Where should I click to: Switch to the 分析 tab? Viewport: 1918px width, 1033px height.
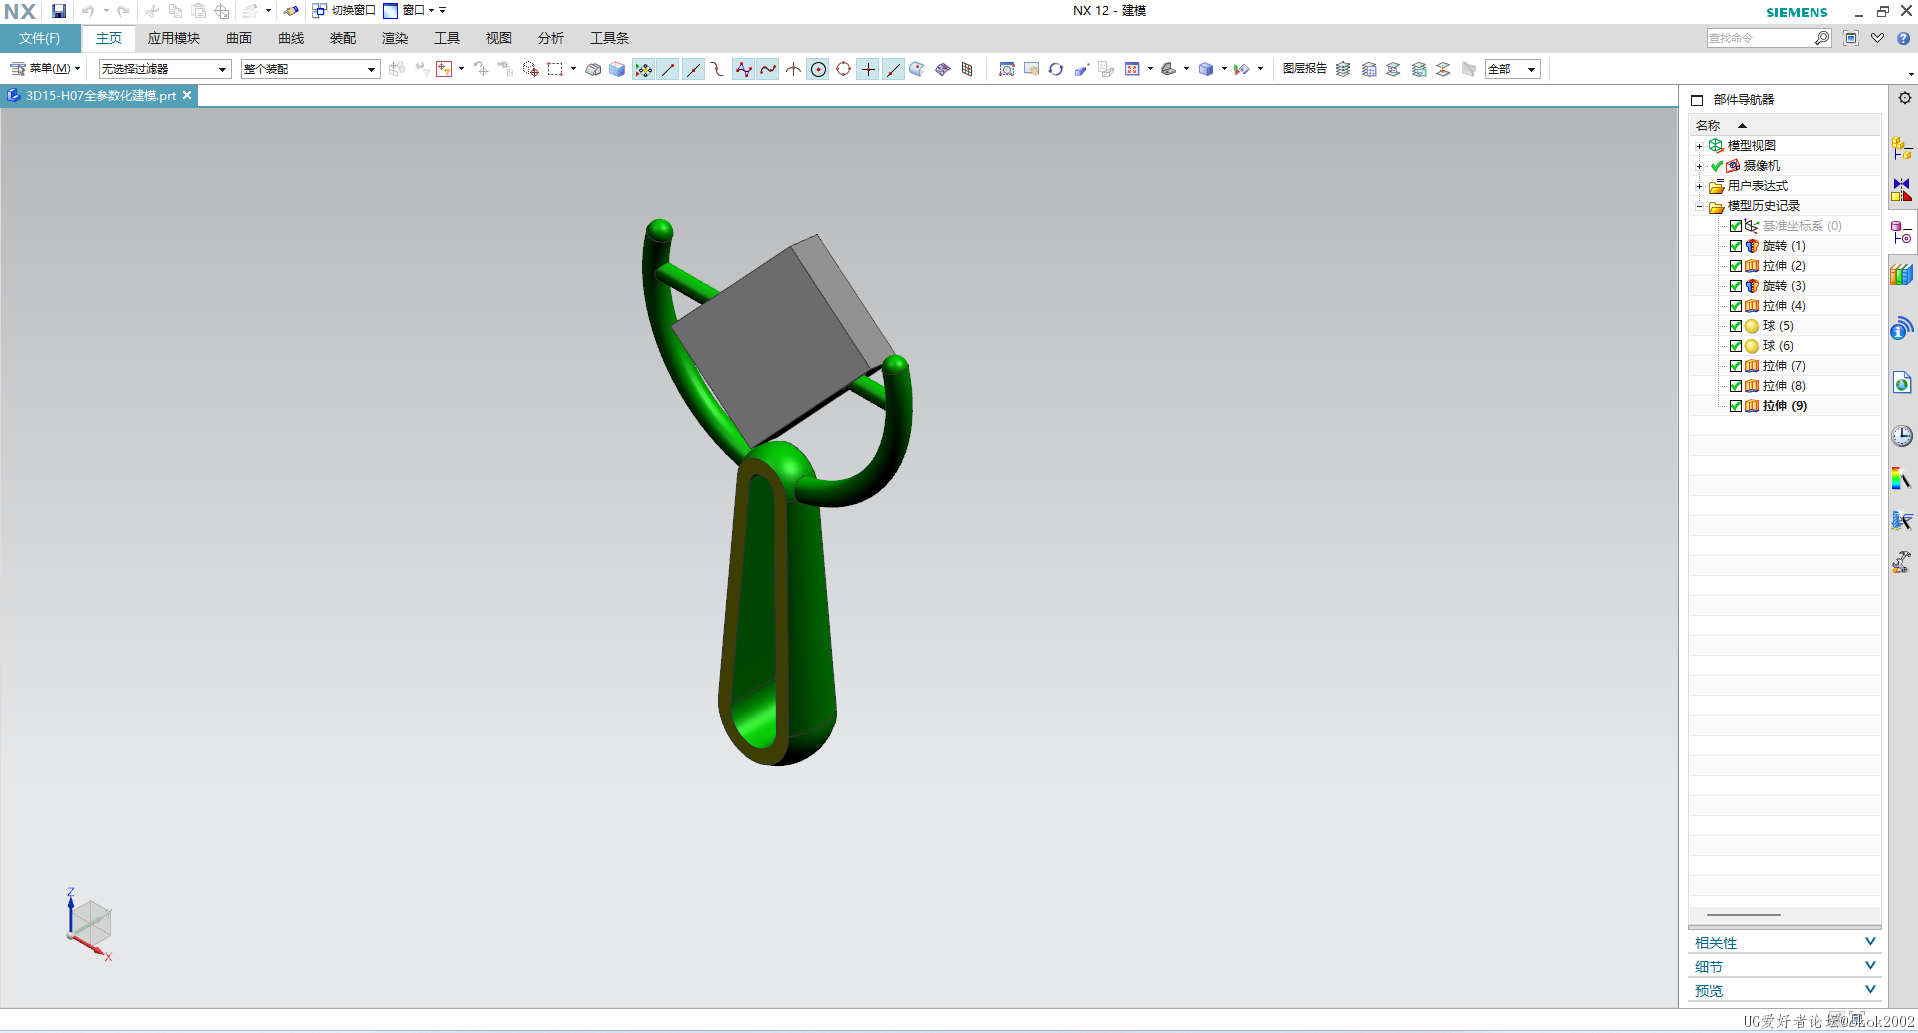coord(551,38)
